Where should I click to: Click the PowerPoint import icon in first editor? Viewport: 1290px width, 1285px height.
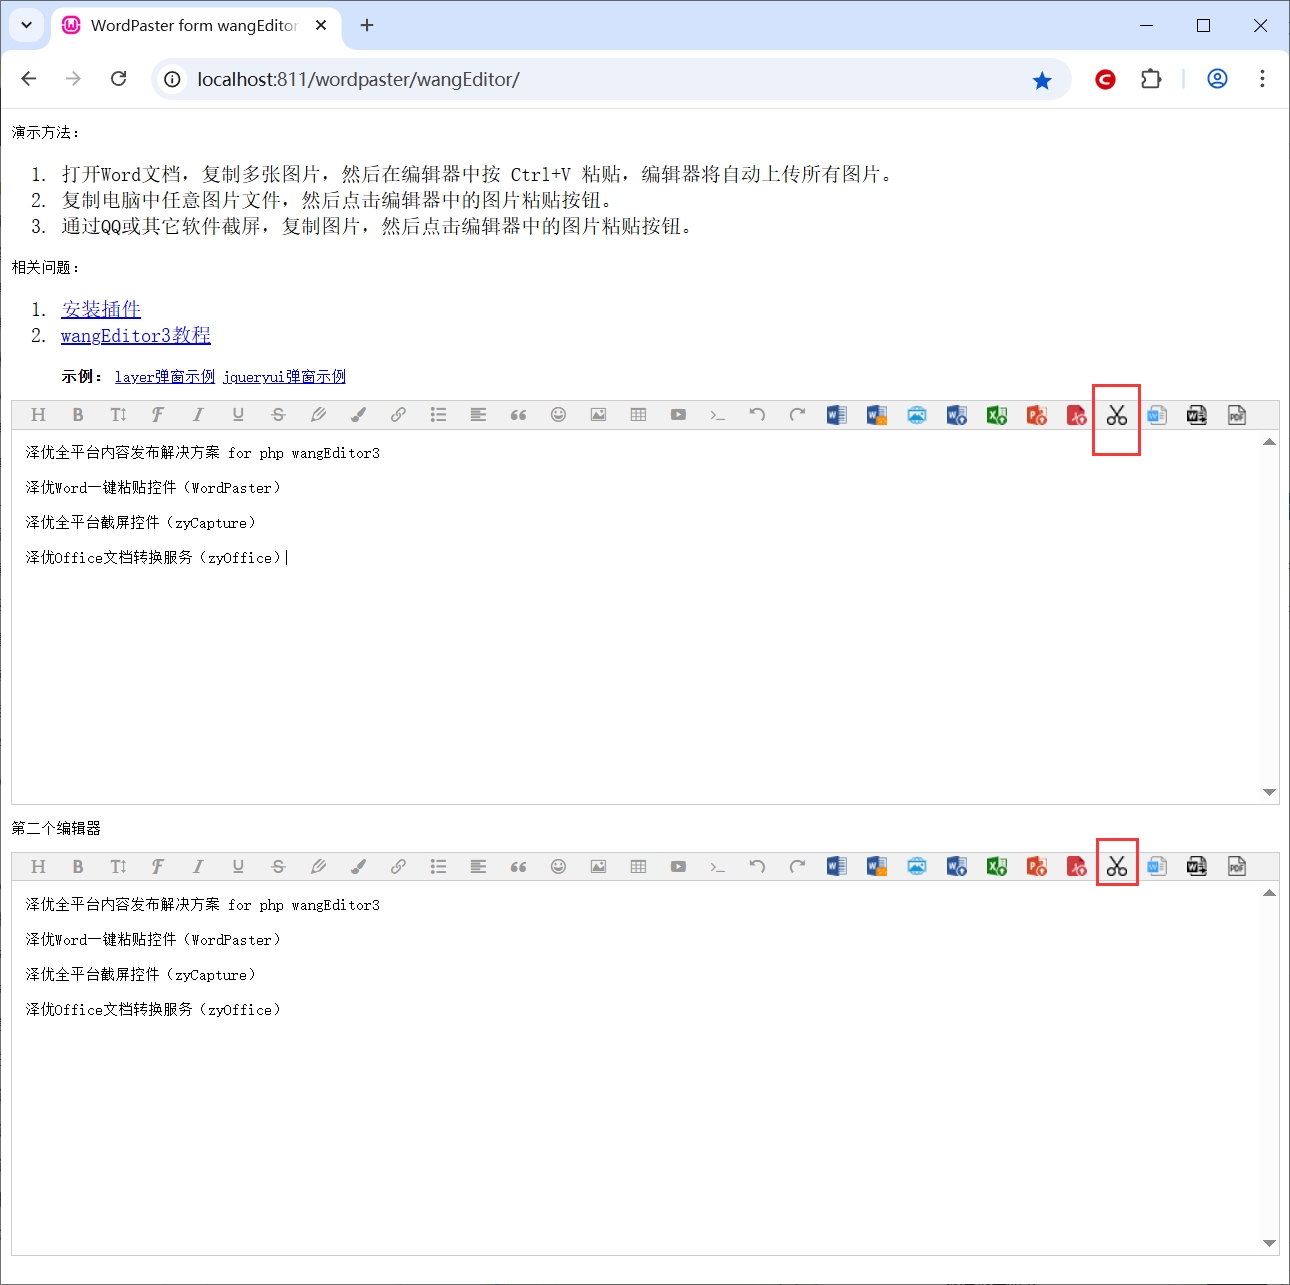[x=1036, y=415]
